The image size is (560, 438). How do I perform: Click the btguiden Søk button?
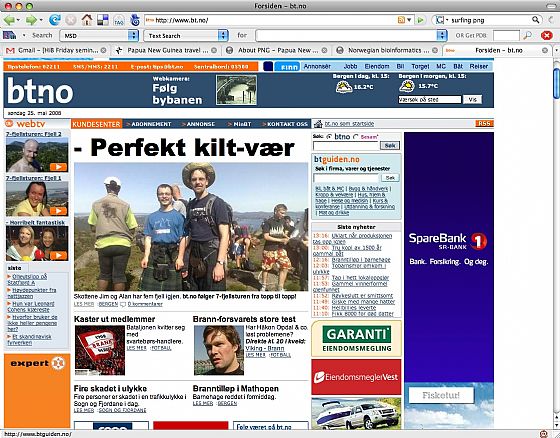(390, 178)
